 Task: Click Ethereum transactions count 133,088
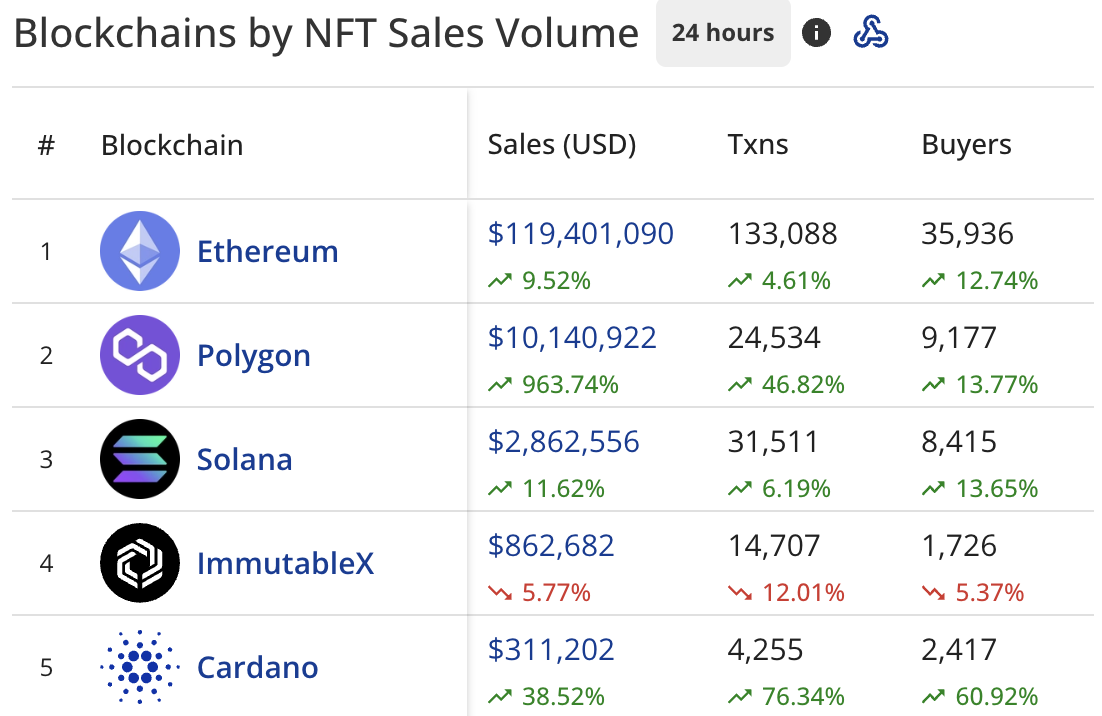coord(782,234)
